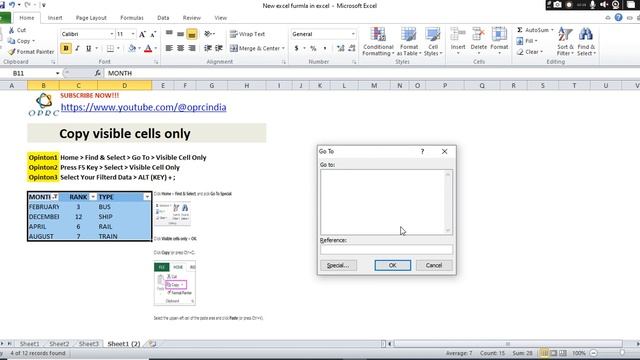
Task: Click the zoom slider in status bar
Action: click(622, 353)
